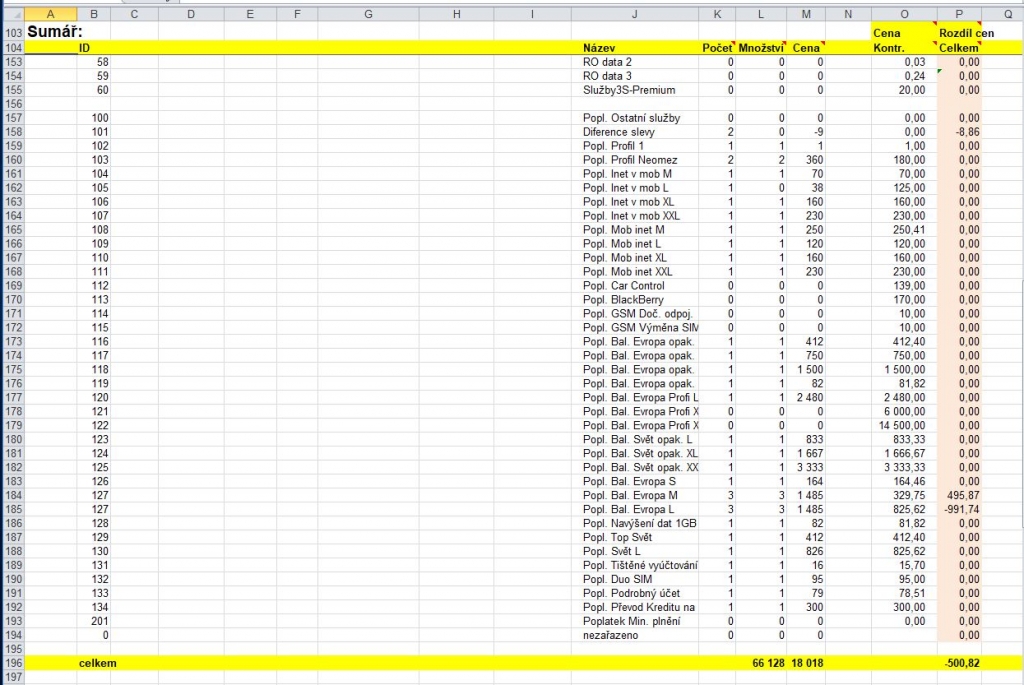Click row header 196

click(x=12, y=663)
